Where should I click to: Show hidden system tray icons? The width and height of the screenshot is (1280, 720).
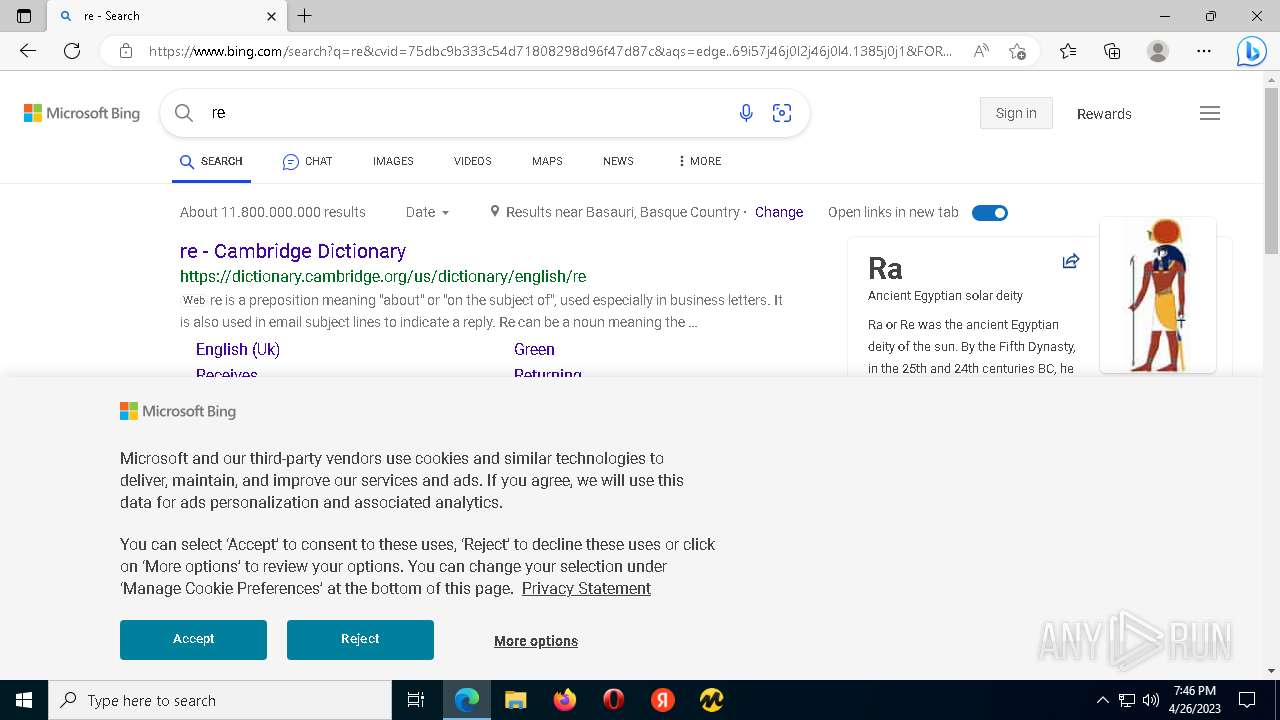point(1103,700)
